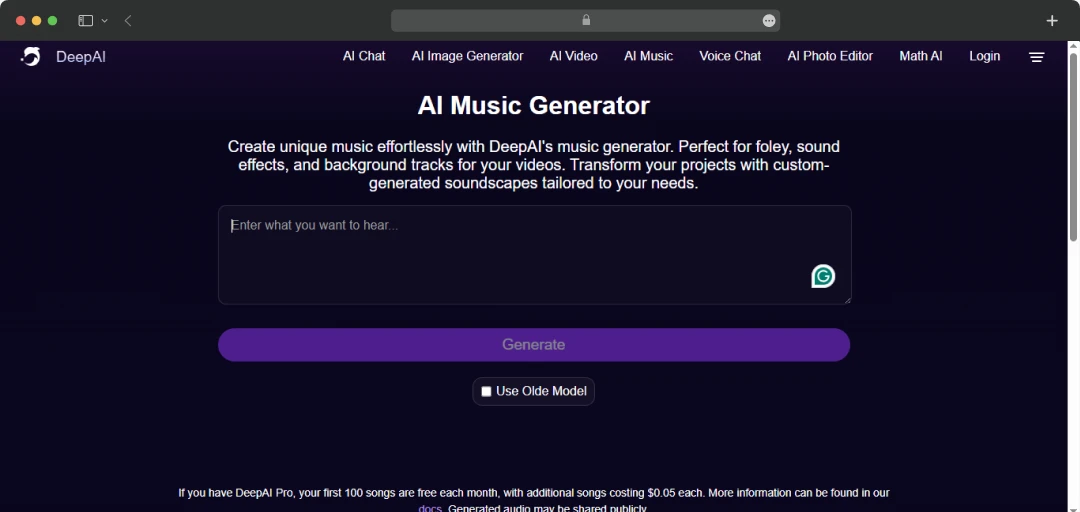The width and height of the screenshot is (1080, 512).
Task: Select AI Music in the navigation
Action: point(649,57)
